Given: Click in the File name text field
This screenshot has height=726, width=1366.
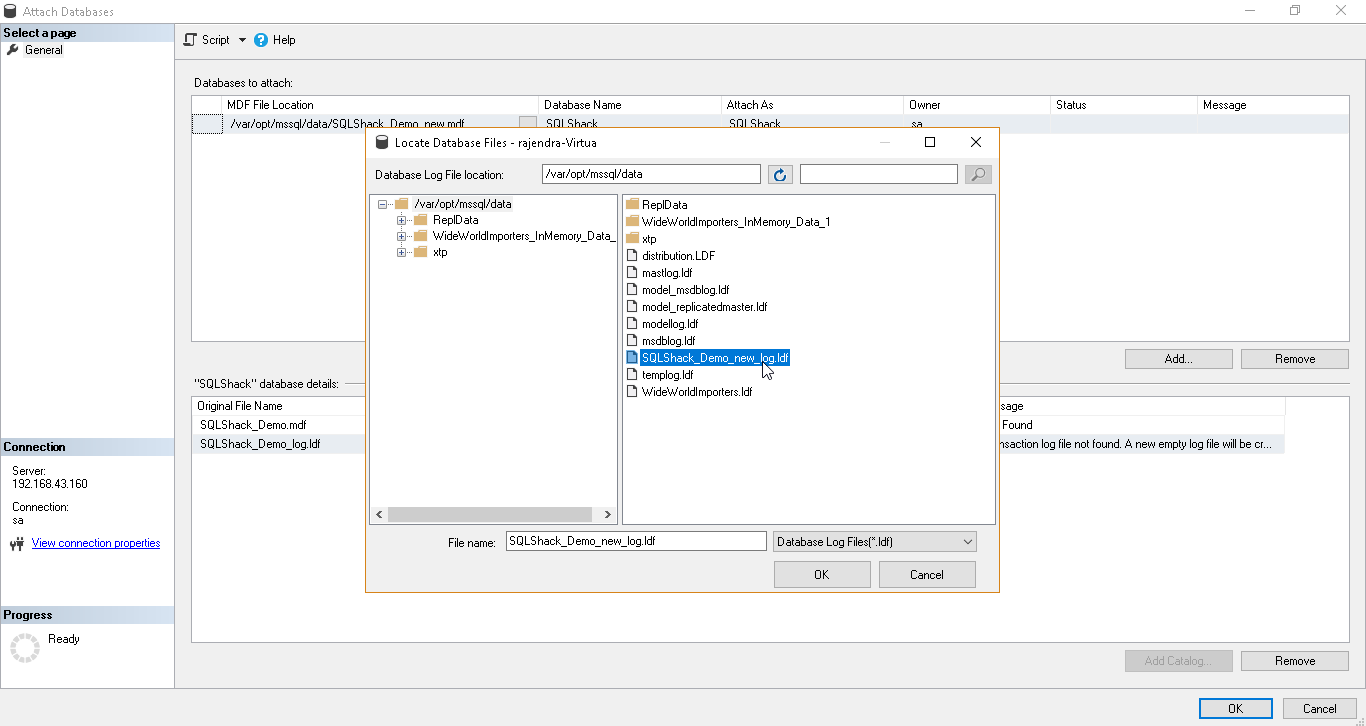Looking at the screenshot, I should [635, 541].
